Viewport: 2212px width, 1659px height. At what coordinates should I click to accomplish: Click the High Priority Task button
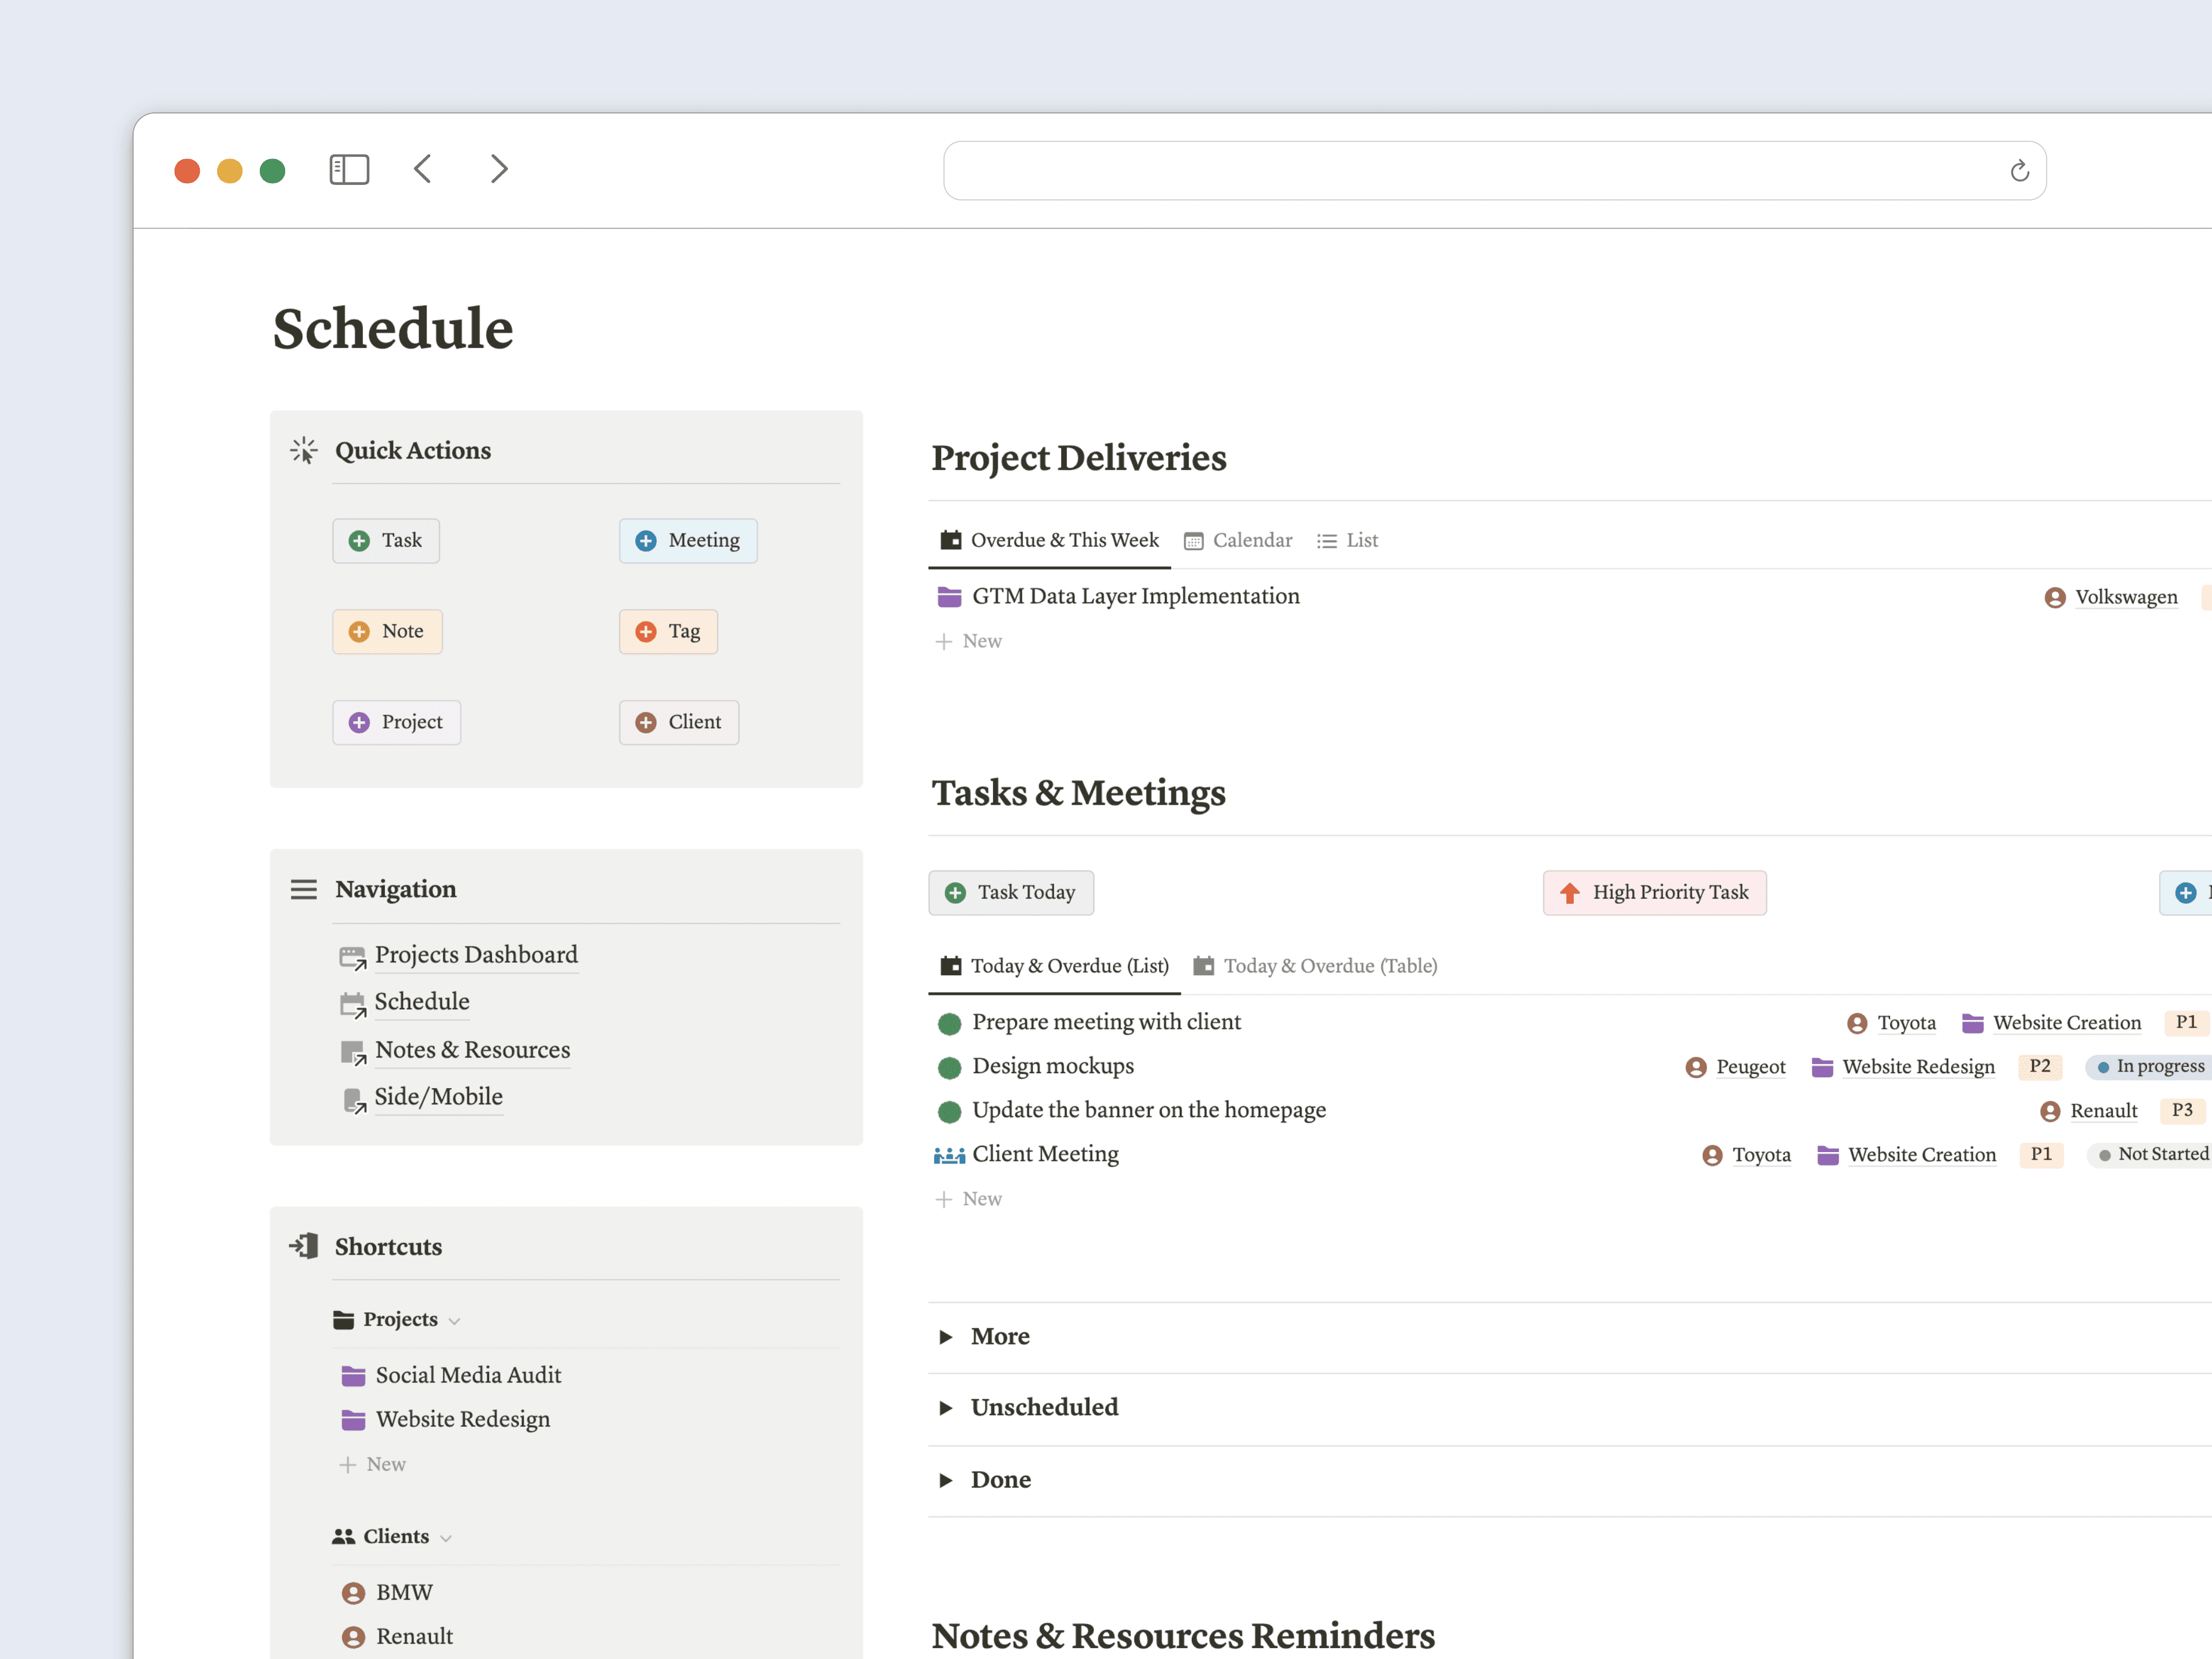tap(1654, 892)
